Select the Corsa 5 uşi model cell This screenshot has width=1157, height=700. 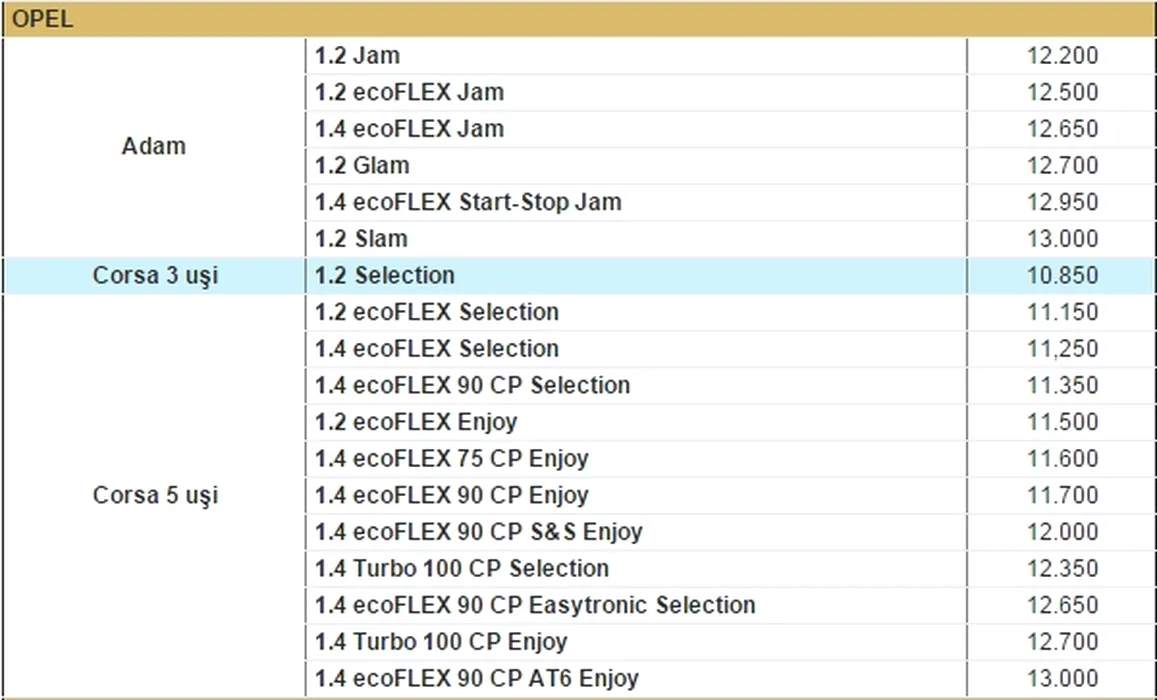[x=154, y=496]
